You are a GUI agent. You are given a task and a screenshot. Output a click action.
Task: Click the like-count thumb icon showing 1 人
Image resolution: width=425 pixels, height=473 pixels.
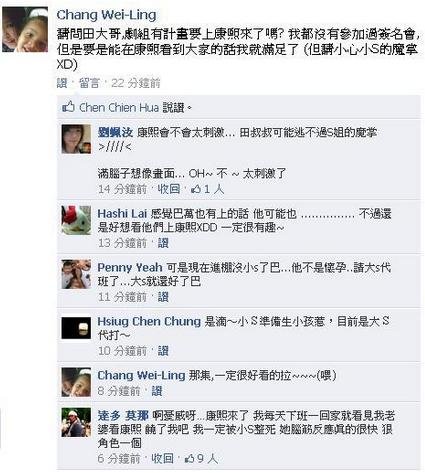coord(196,190)
